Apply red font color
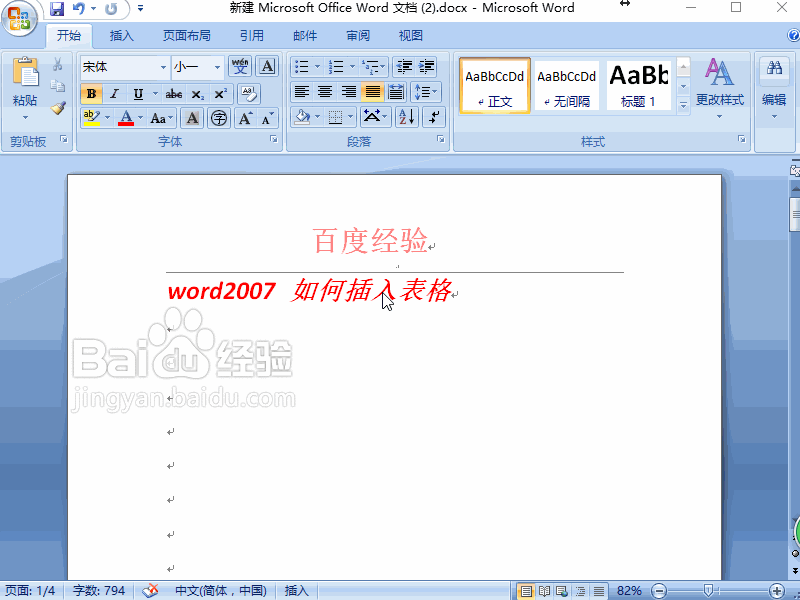 [126, 118]
